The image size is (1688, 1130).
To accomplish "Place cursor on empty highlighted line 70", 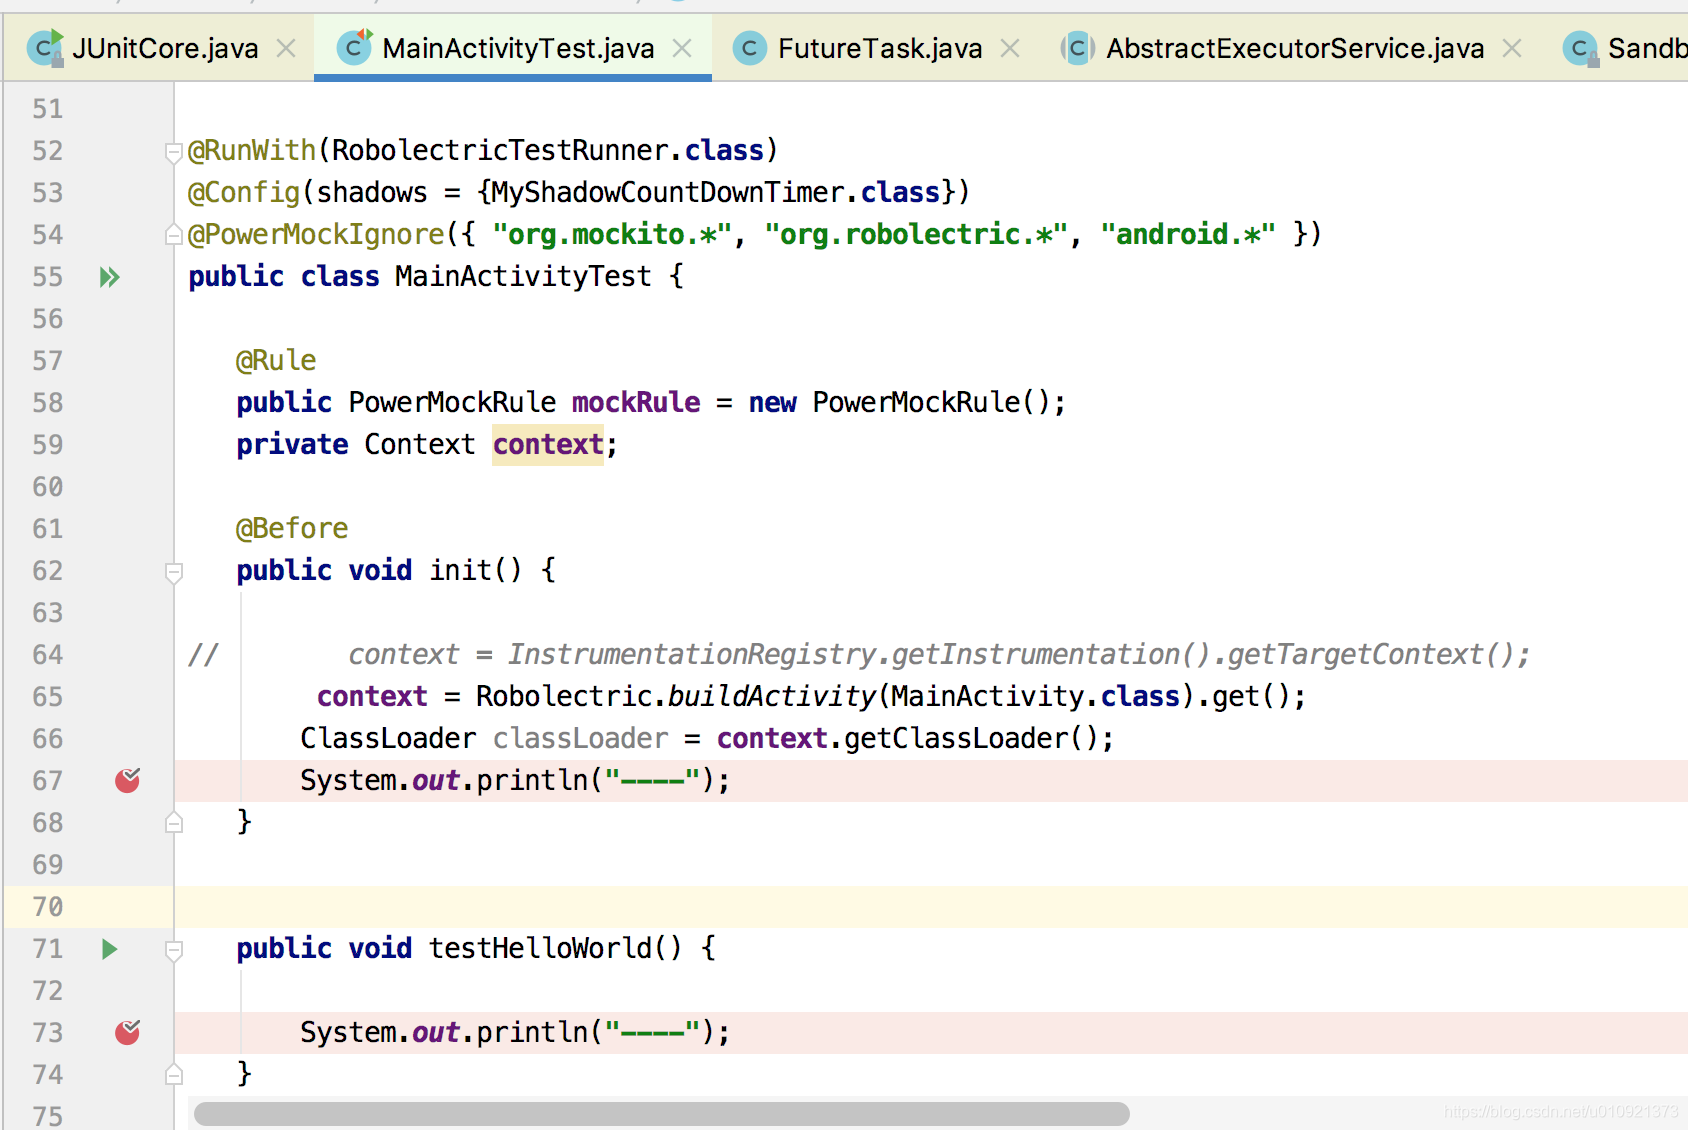I will (x=930, y=906).
